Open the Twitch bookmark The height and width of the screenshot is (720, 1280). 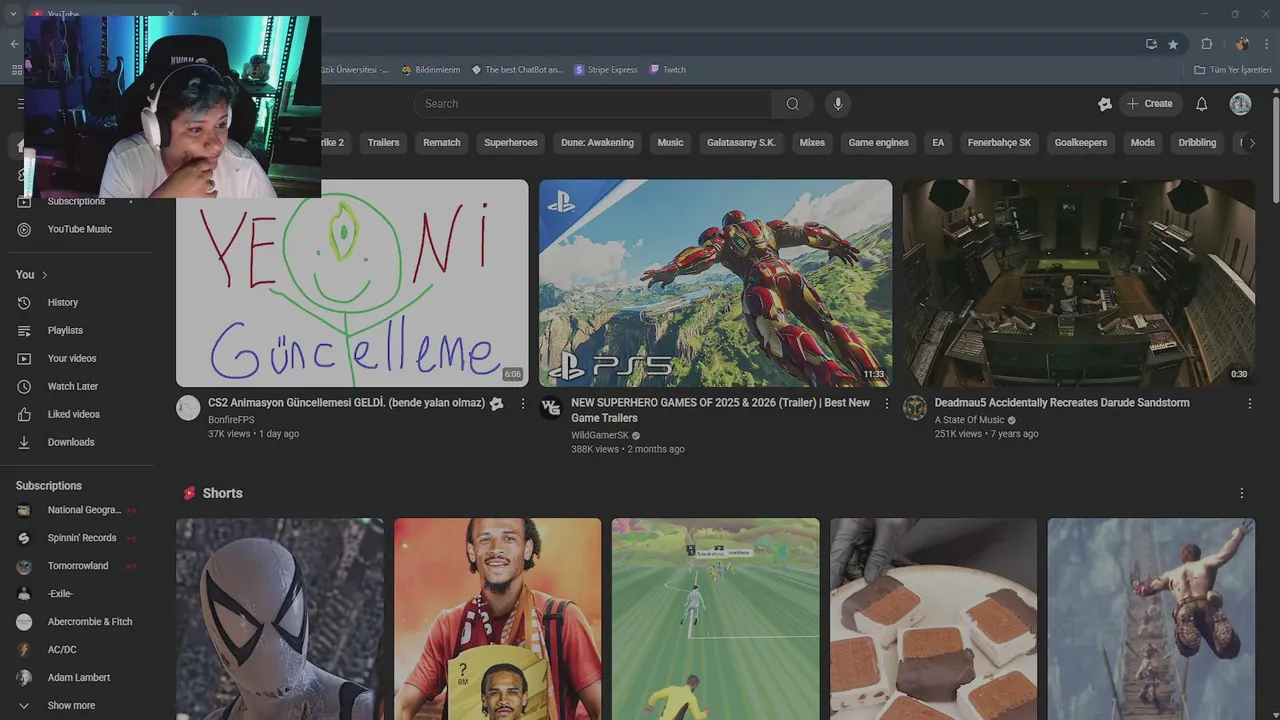point(668,70)
